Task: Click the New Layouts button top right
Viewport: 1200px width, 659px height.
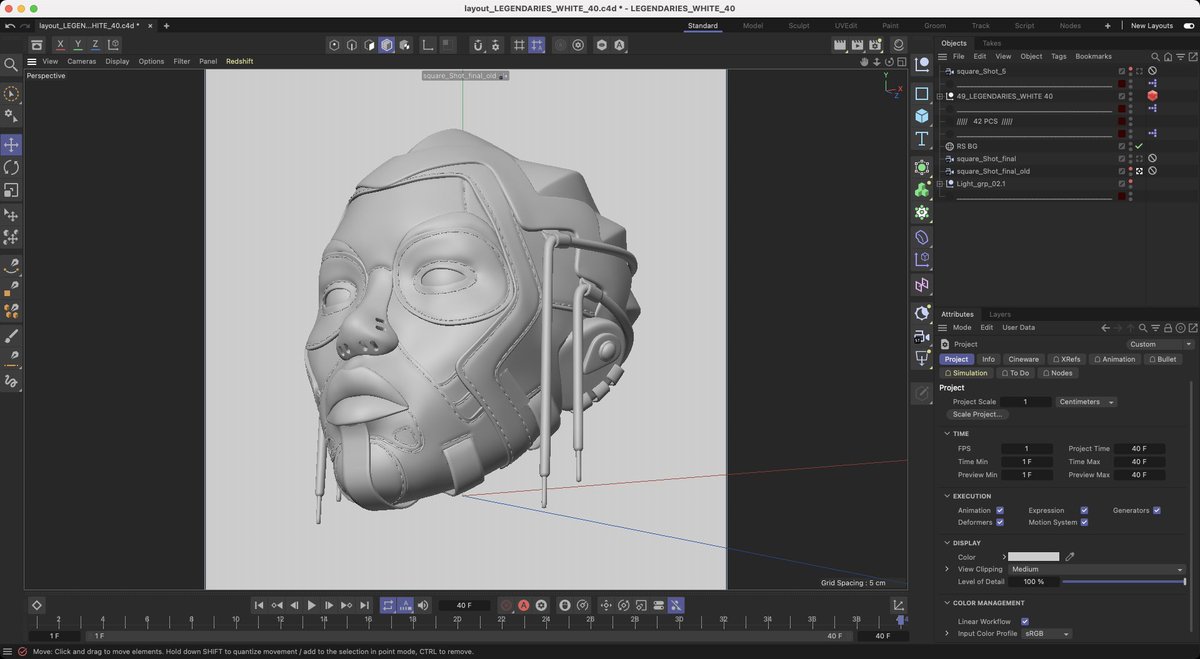Action: tap(1150, 25)
